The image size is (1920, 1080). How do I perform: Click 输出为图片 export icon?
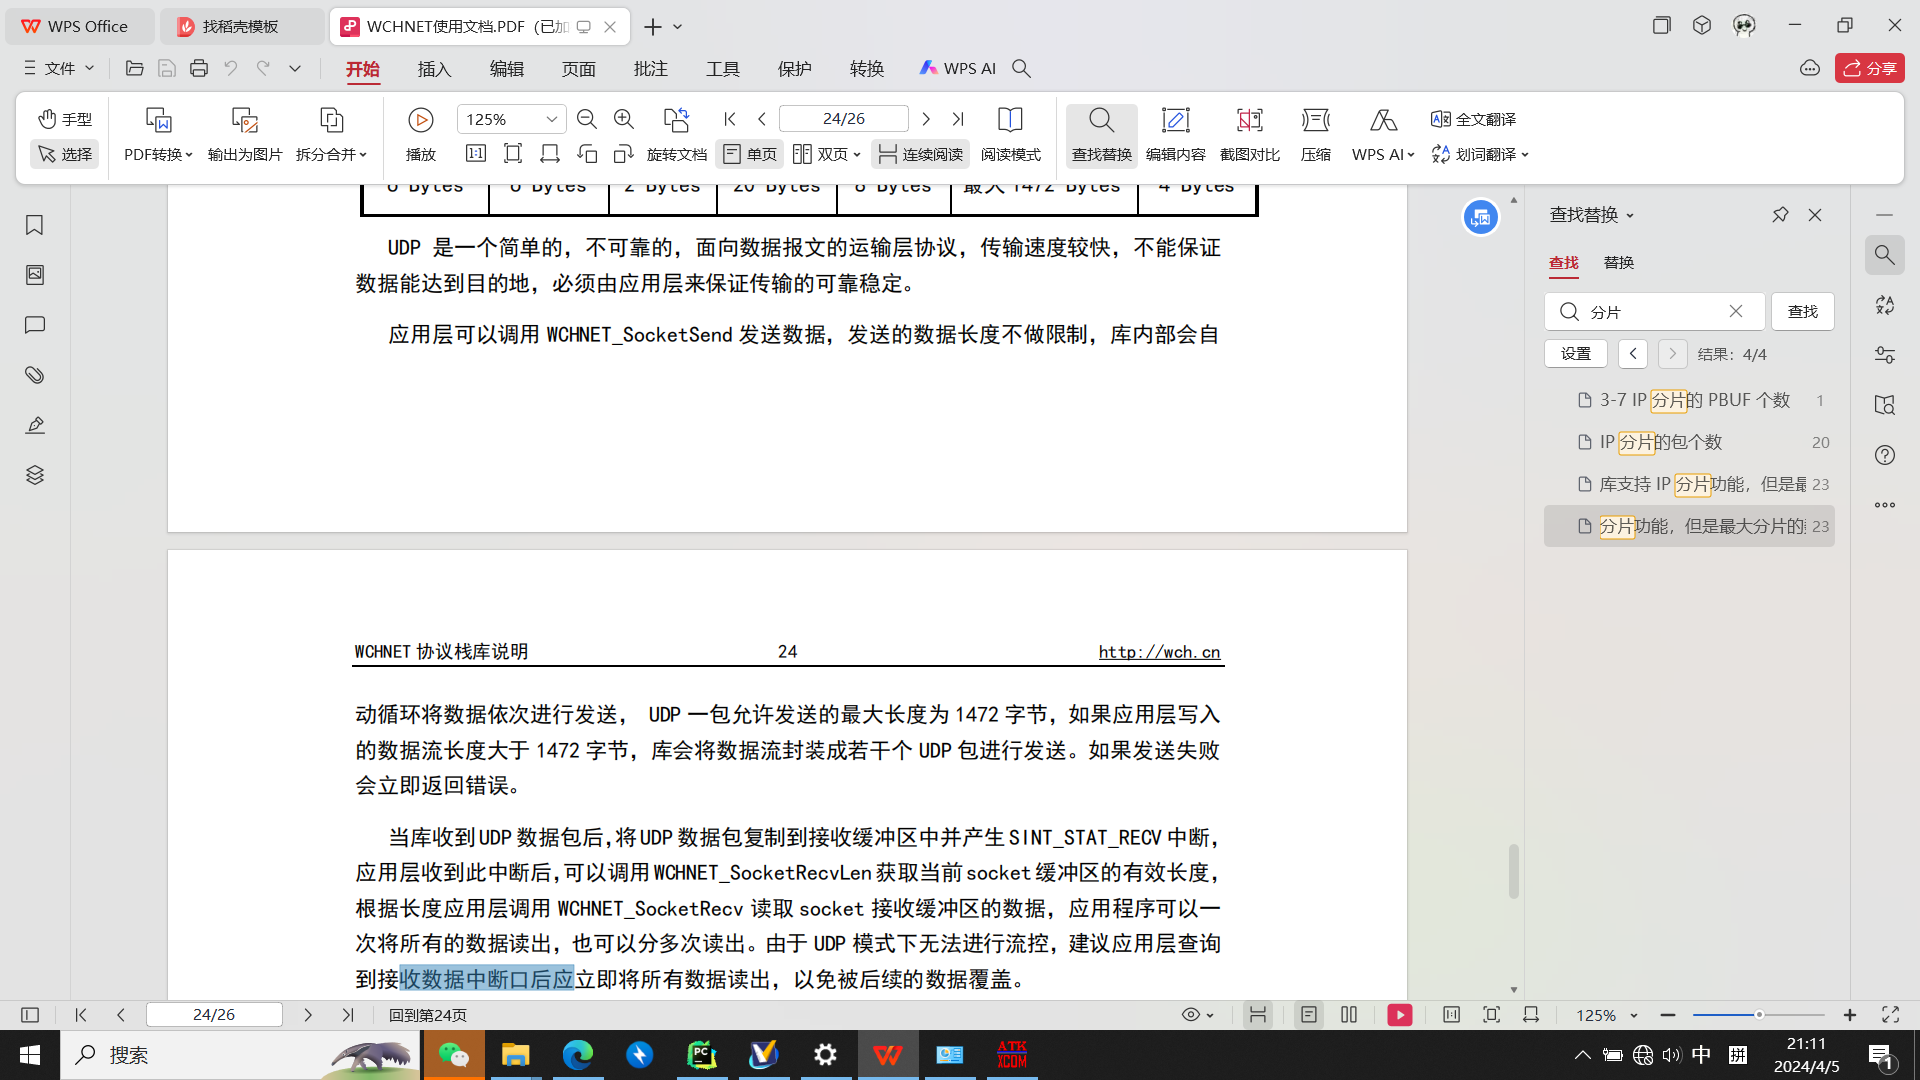click(x=245, y=120)
